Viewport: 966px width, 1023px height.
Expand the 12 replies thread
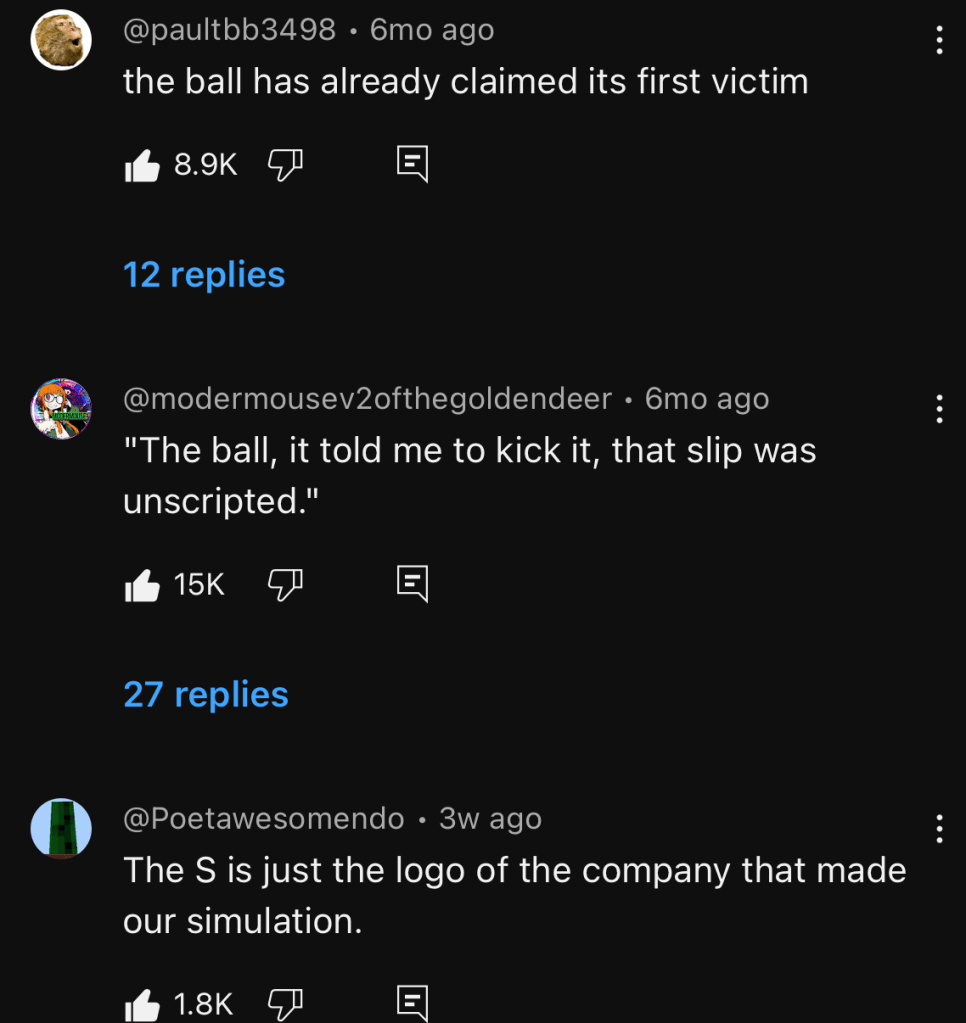[x=204, y=275]
